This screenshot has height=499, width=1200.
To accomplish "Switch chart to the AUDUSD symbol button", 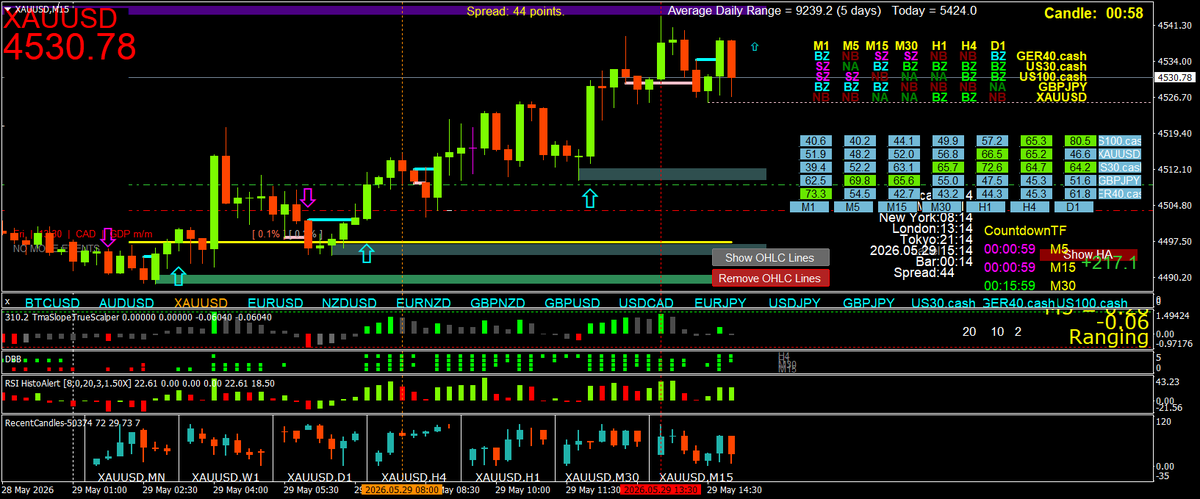I will pyautogui.click(x=126, y=302).
